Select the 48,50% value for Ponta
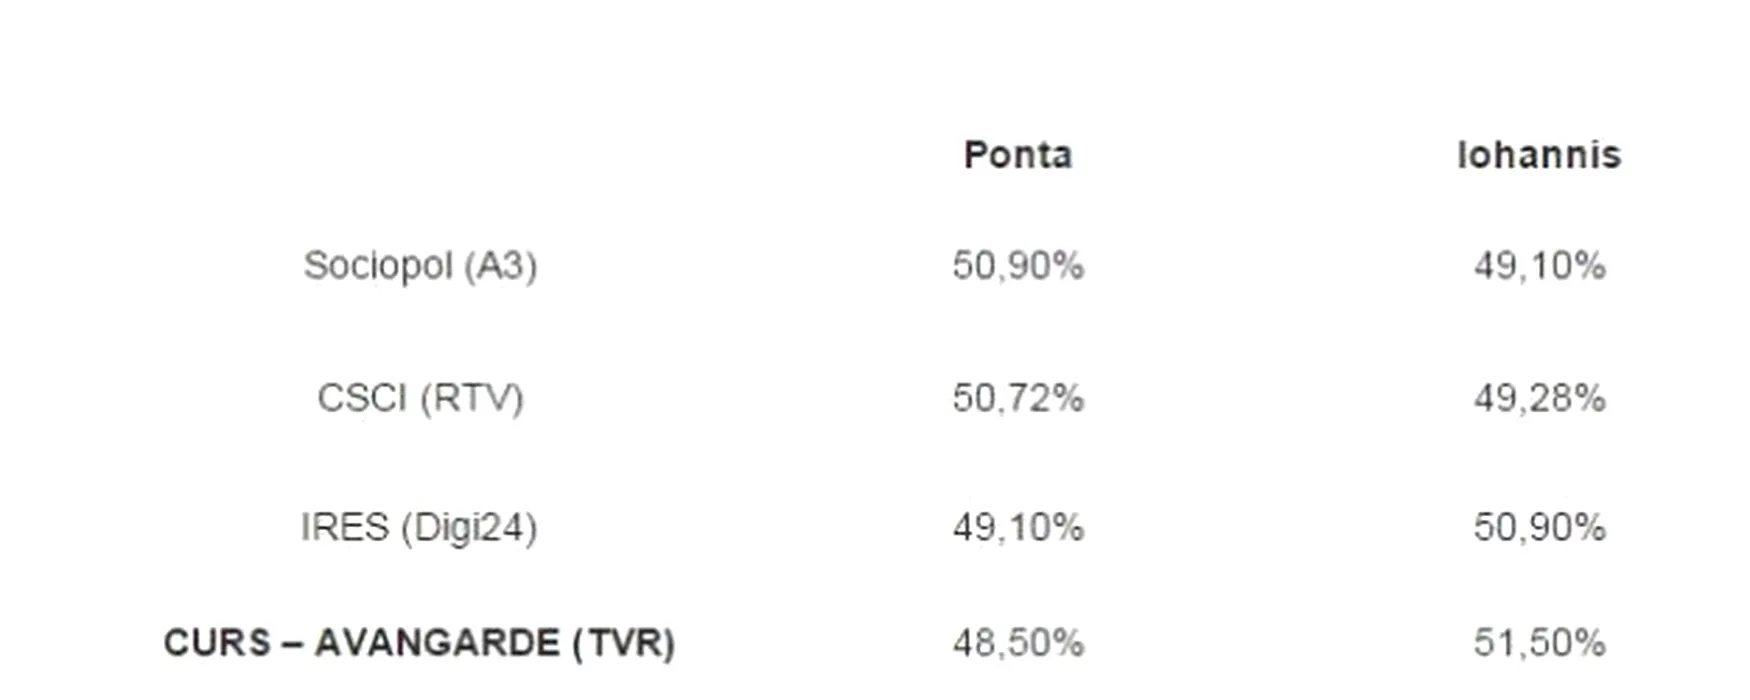The width and height of the screenshot is (1750, 700). point(1017,643)
